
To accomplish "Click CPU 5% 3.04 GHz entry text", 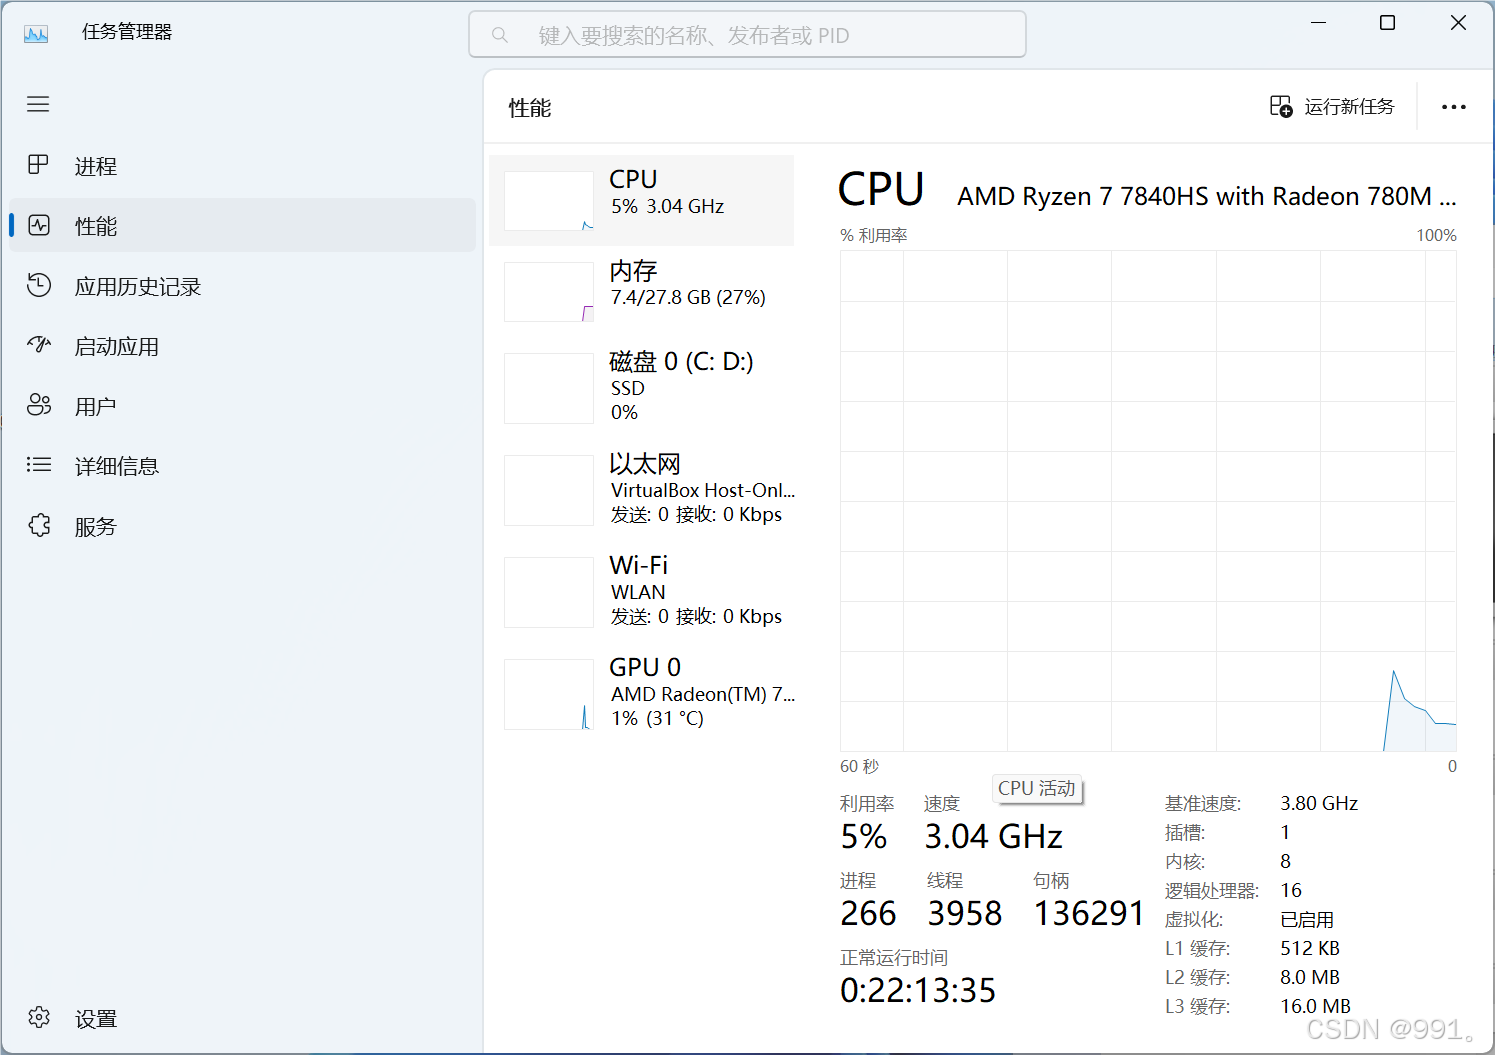I will pos(667,192).
